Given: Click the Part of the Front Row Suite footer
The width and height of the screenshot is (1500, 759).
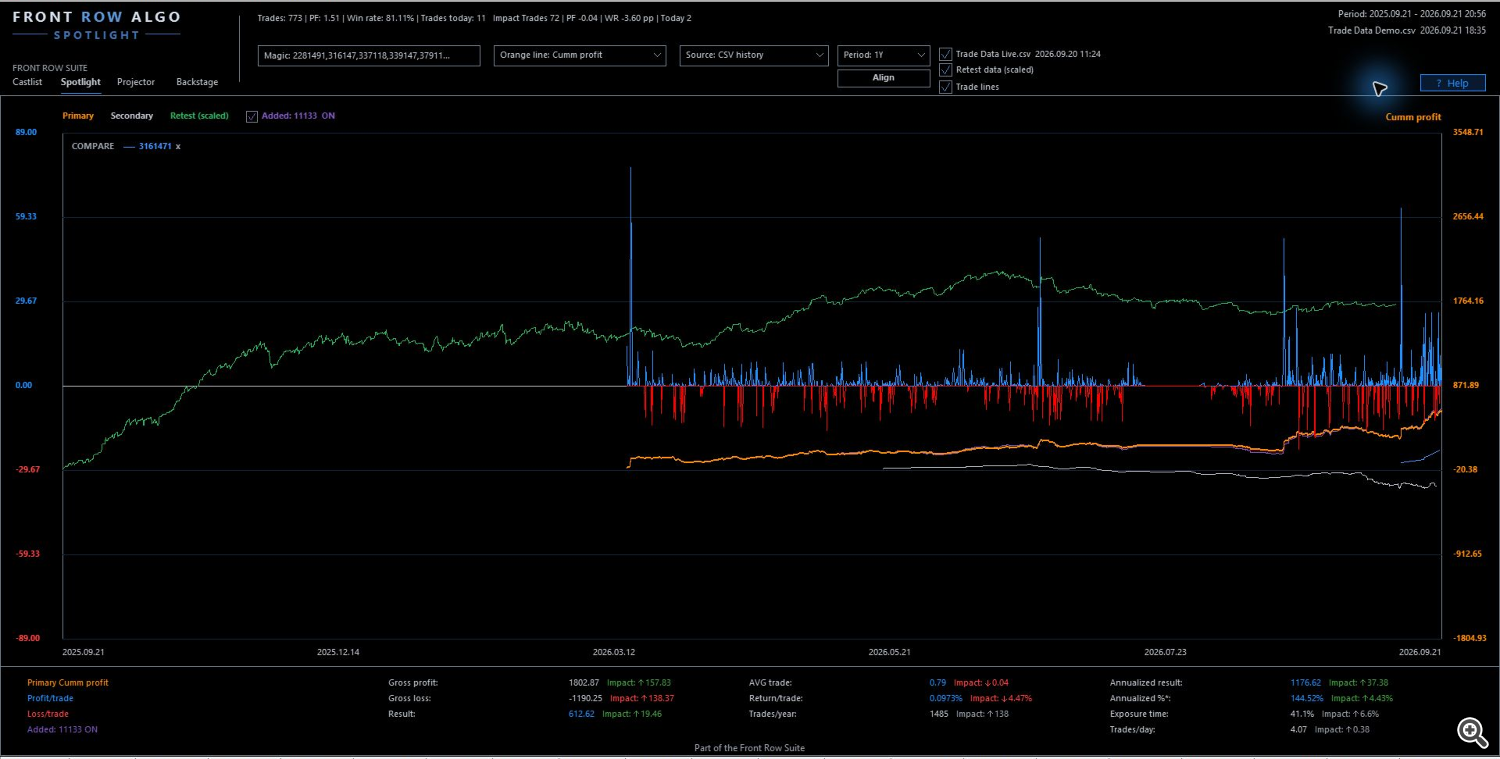Looking at the screenshot, I should click(749, 748).
